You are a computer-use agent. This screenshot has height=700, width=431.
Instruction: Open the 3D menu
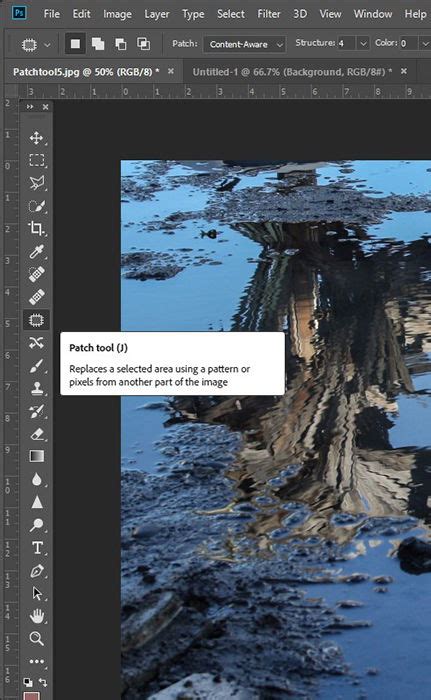300,14
